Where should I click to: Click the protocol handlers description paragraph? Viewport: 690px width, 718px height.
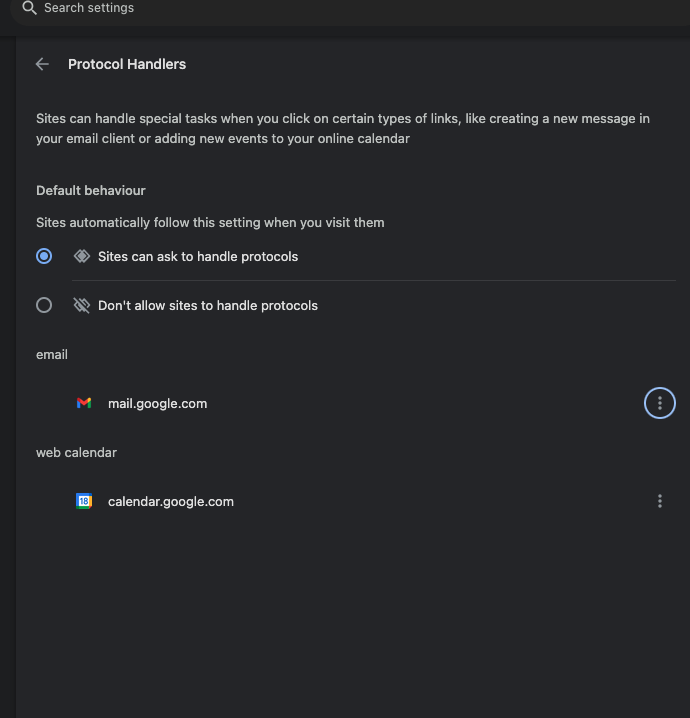(343, 128)
